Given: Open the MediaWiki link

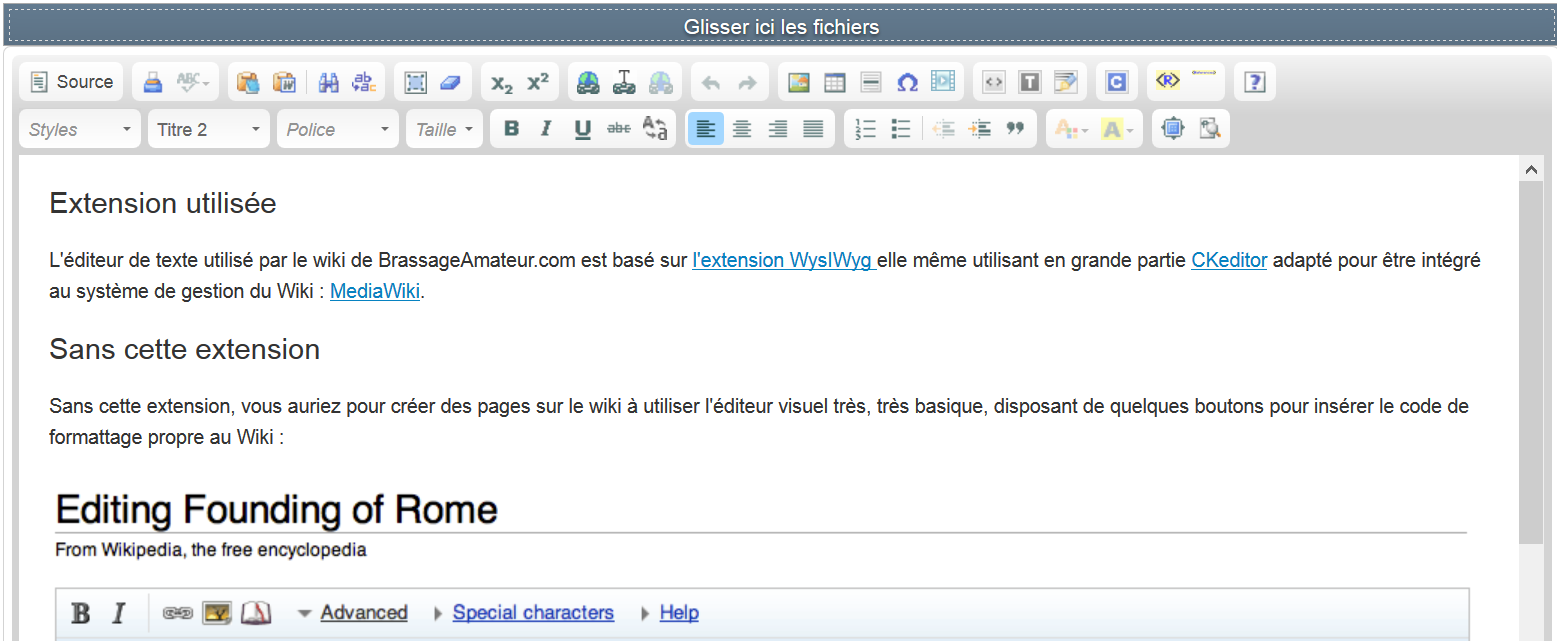Looking at the screenshot, I should [x=375, y=293].
